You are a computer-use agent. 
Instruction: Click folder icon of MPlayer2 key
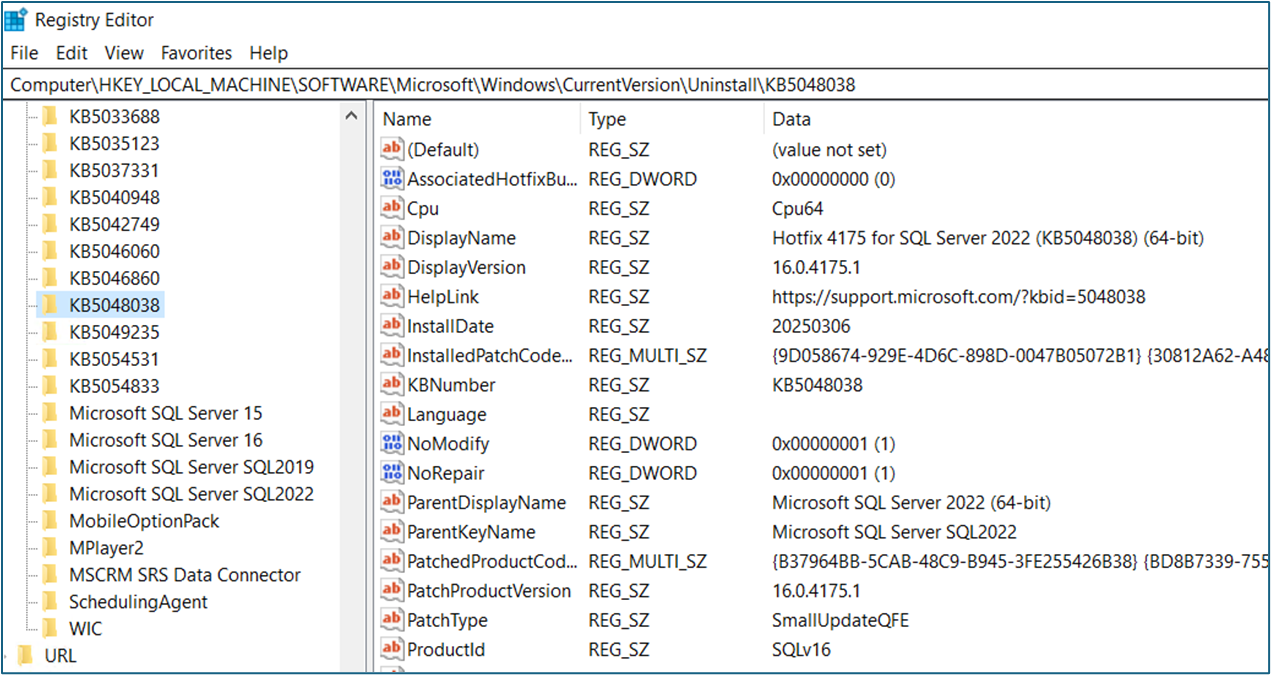coord(50,548)
